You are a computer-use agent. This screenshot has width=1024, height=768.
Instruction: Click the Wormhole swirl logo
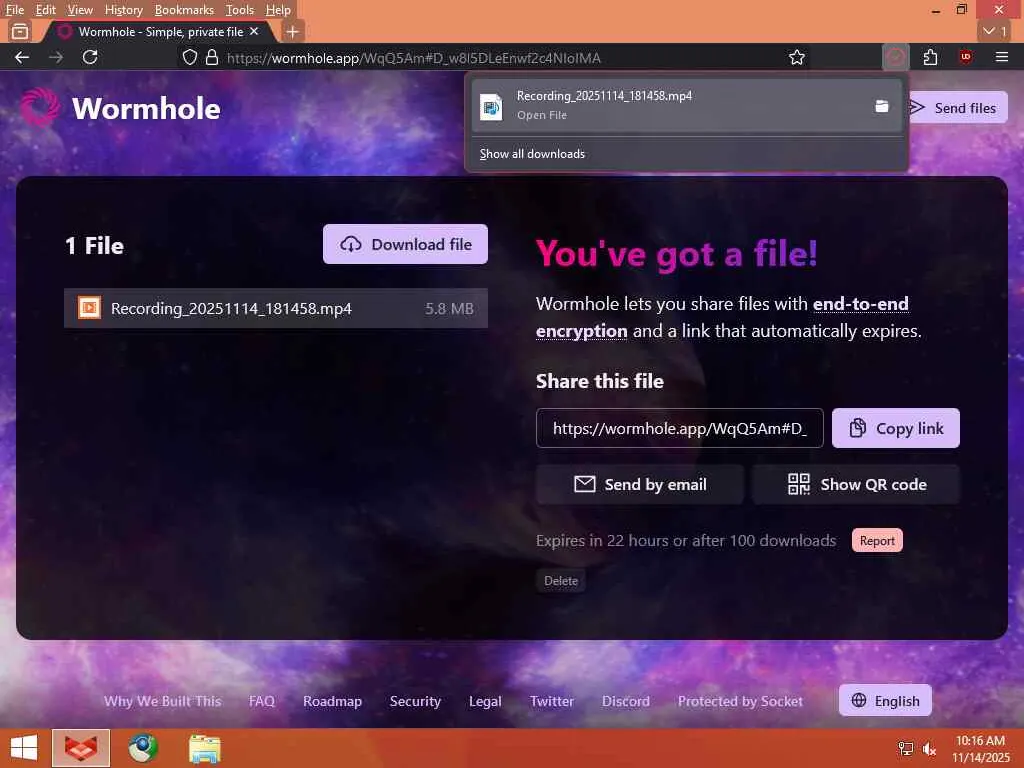pyautogui.click(x=39, y=107)
